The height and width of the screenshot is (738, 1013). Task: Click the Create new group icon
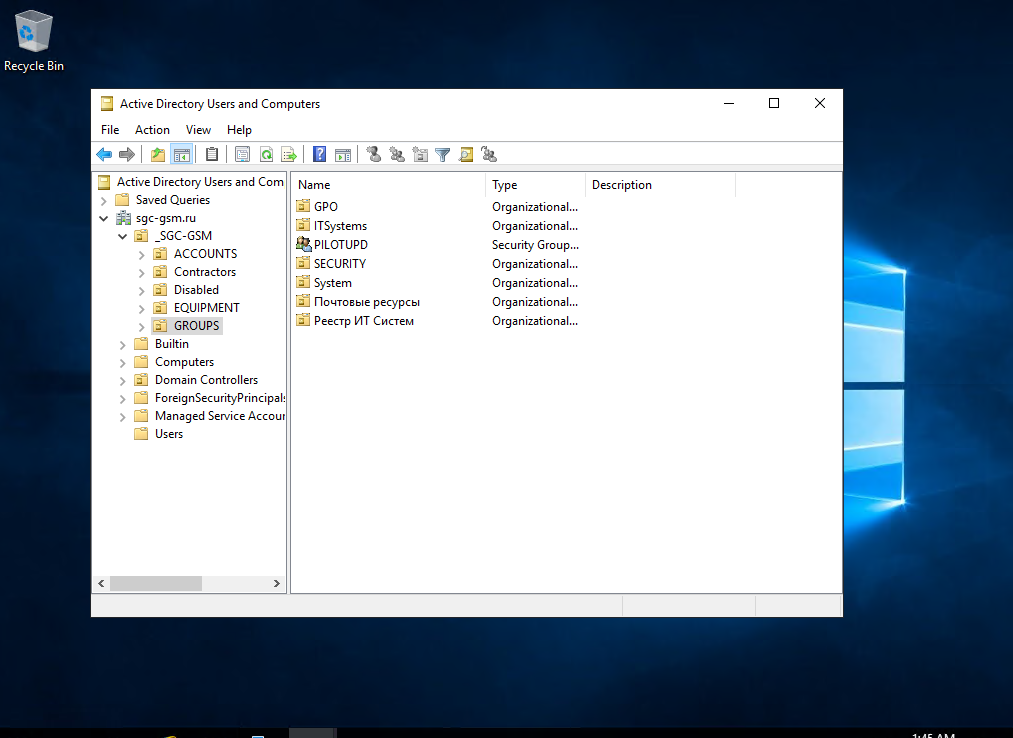tap(397, 154)
